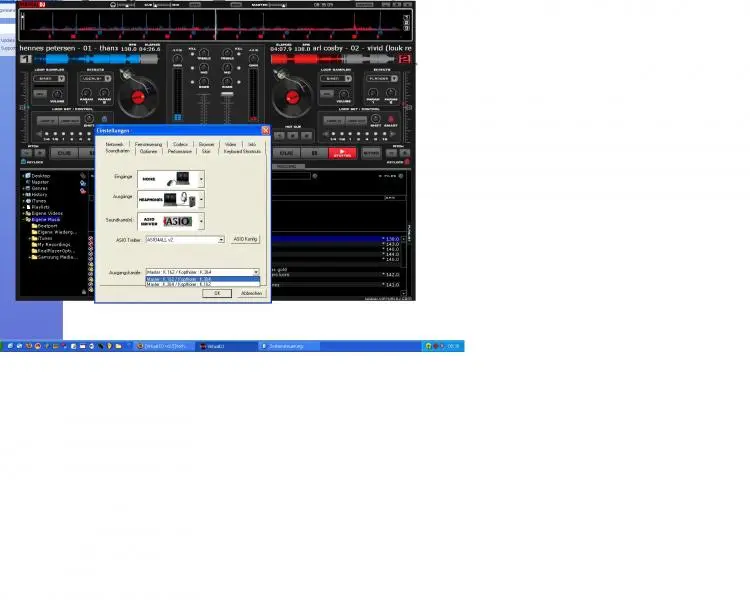750x600 pixels.
Task: Switch to the Netzwerk tab
Action: point(115,144)
